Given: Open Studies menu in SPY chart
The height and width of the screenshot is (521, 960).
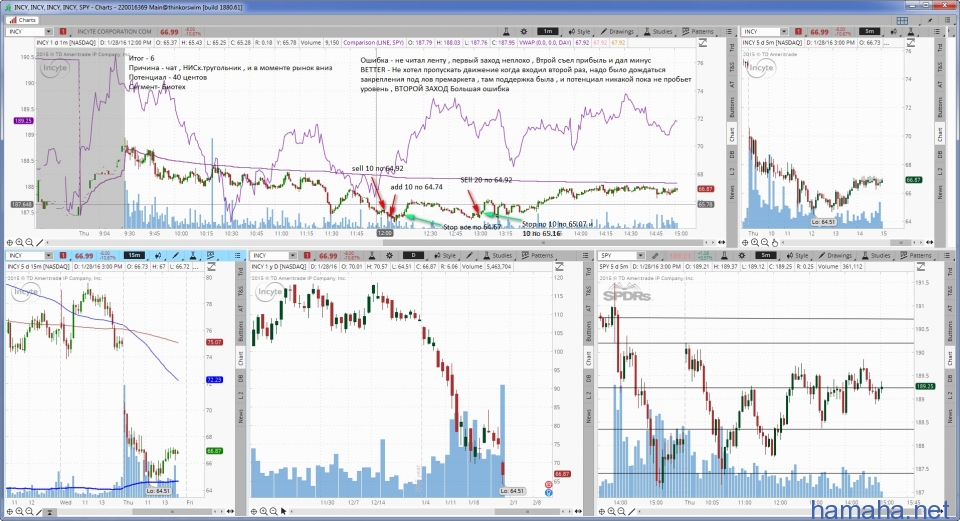Looking at the screenshot, I should click(x=876, y=255).
